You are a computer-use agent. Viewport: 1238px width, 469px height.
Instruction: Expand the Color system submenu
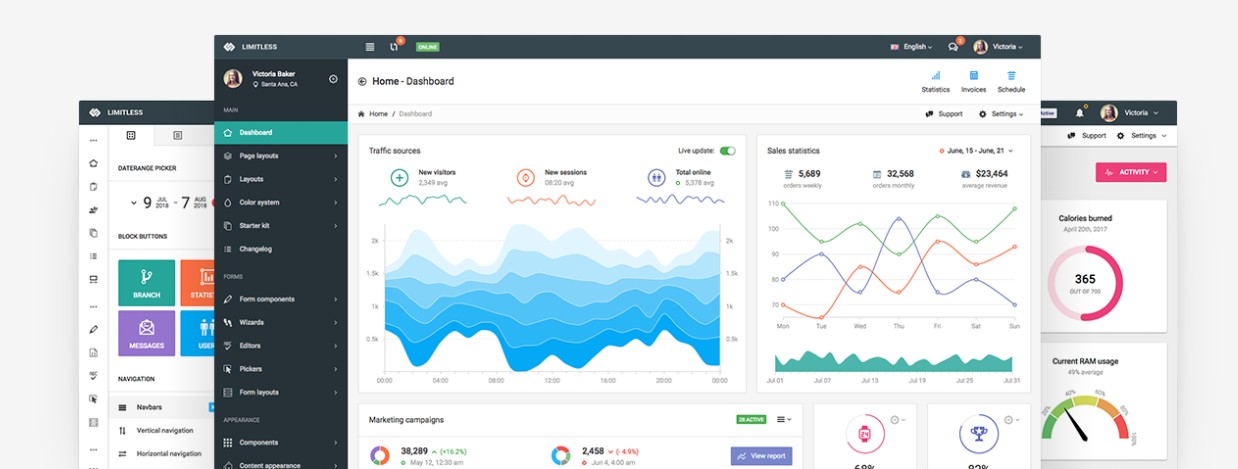point(281,202)
